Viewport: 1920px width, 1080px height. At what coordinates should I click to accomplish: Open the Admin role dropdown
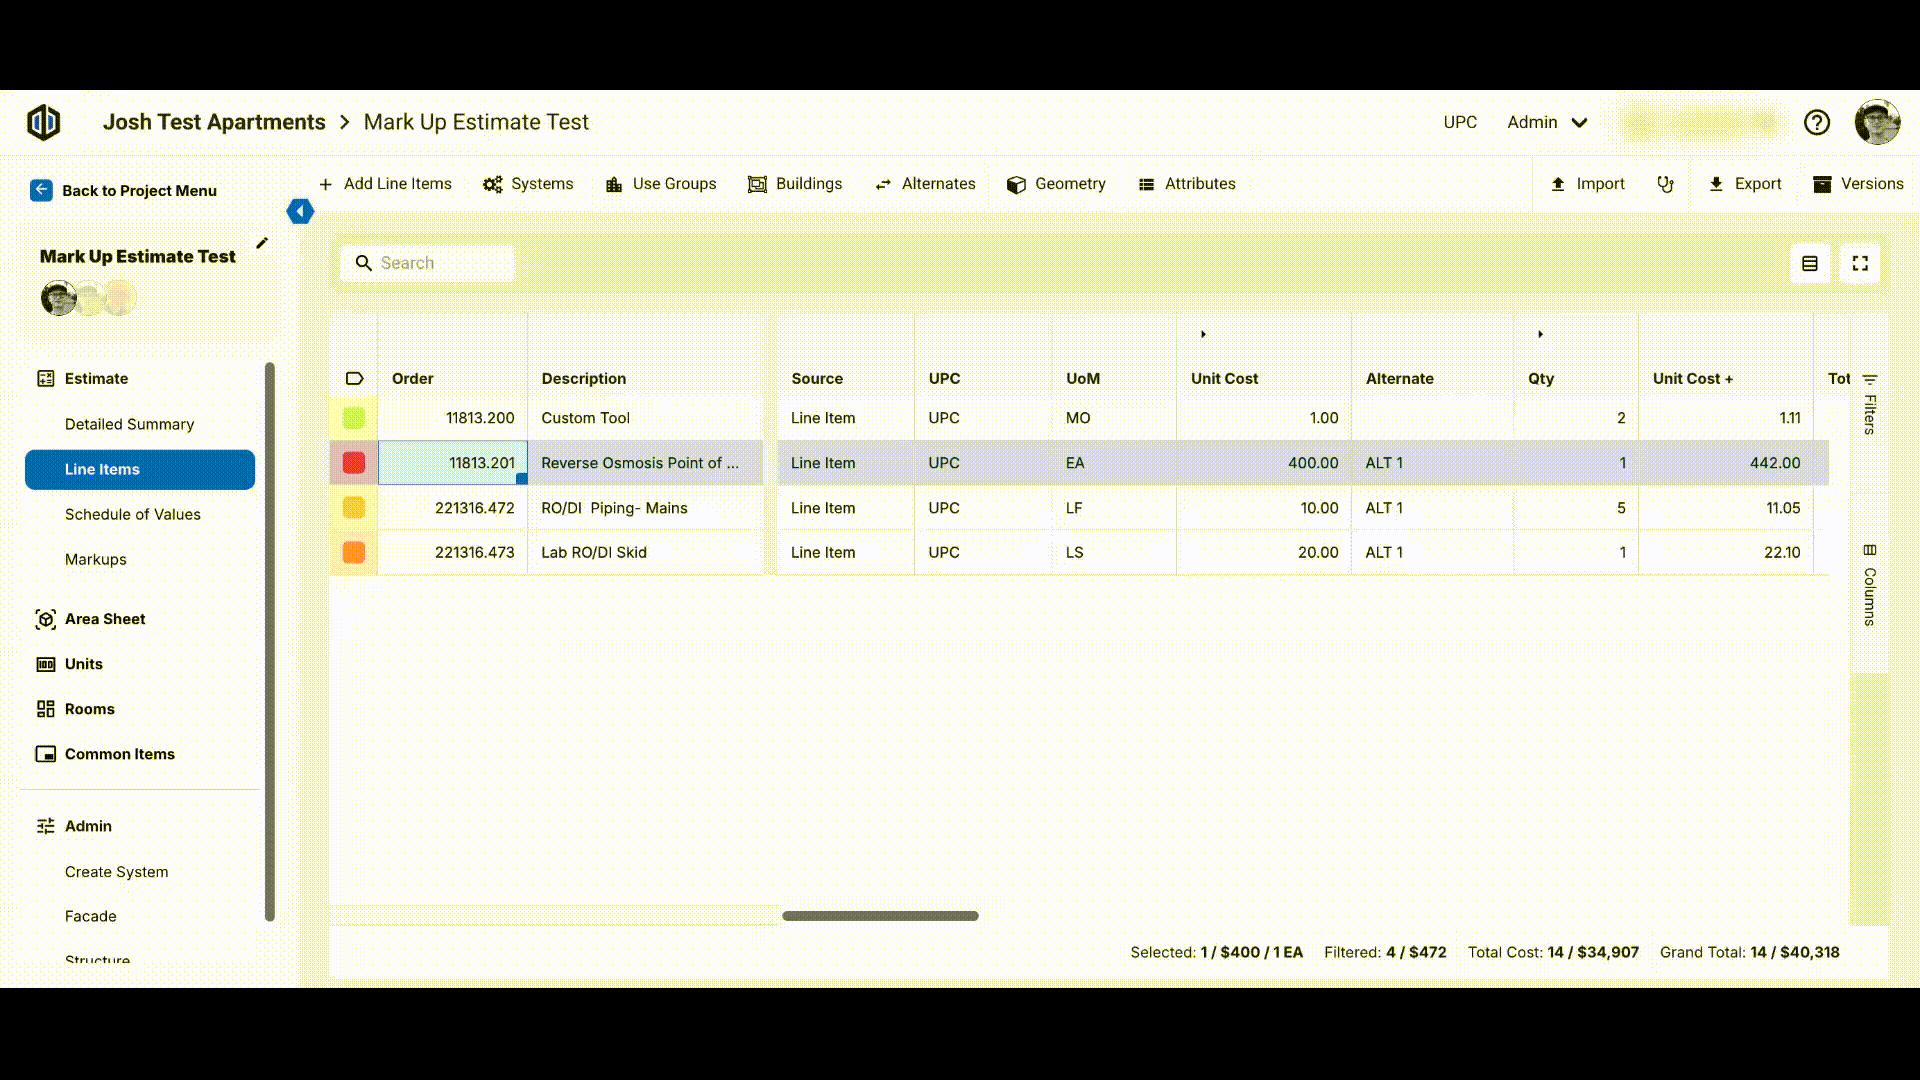(x=1547, y=122)
